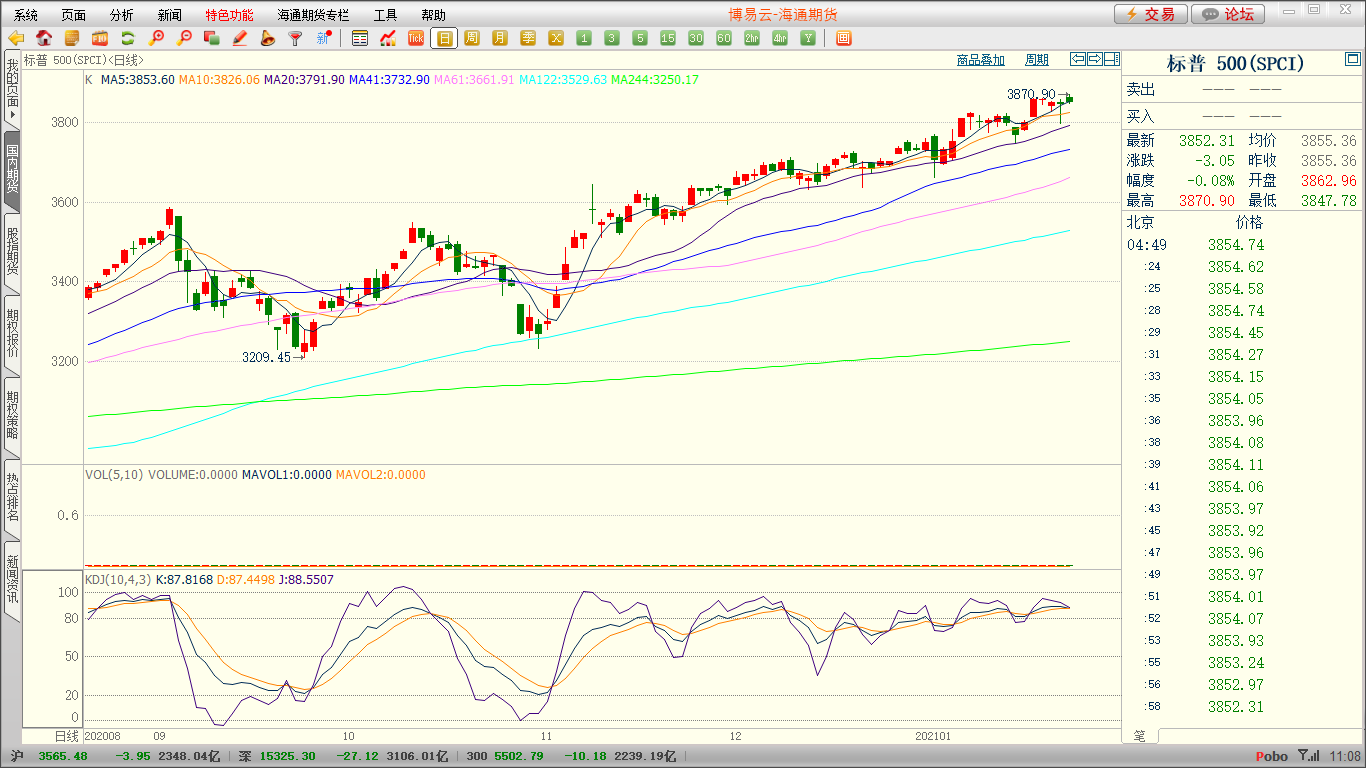Select the quarterly 季 period button
1366x768 pixels.
pyautogui.click(x=528, y=38)
